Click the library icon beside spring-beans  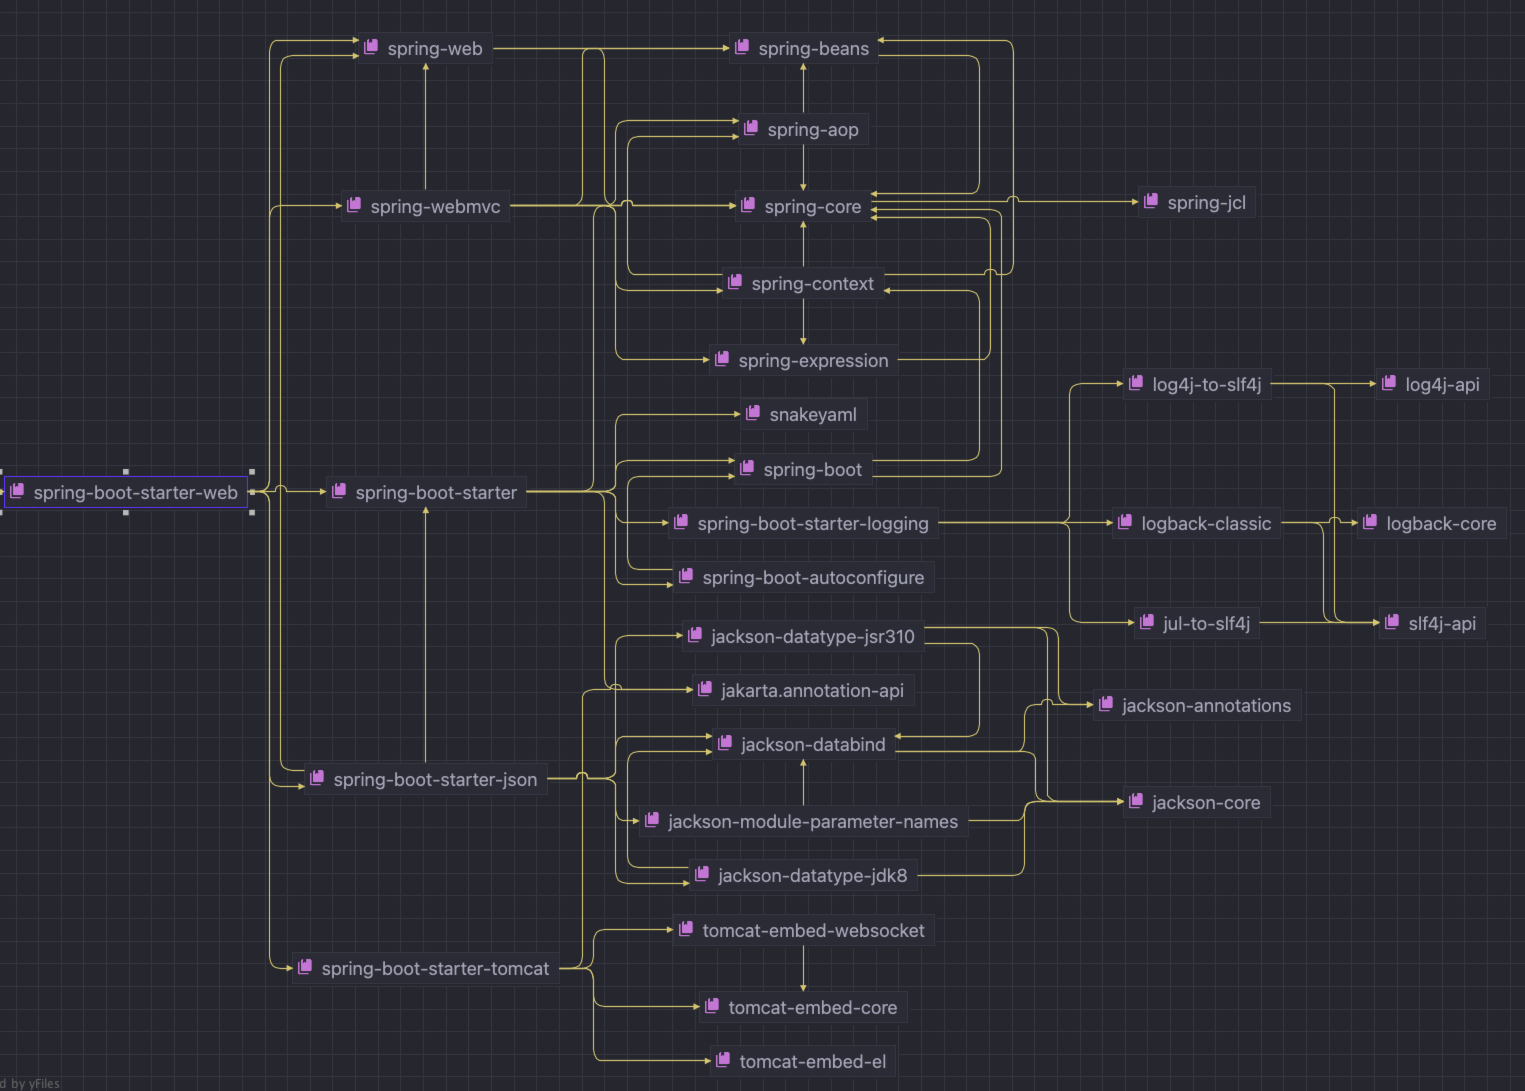pyautogui.click(x=742, y=47)
